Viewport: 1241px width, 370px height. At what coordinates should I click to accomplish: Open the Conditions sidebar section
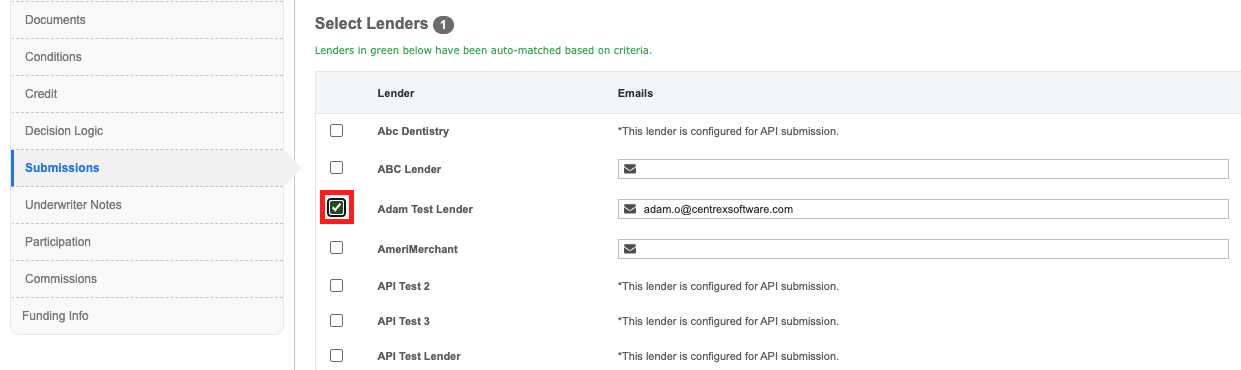(x=147, y=57)
